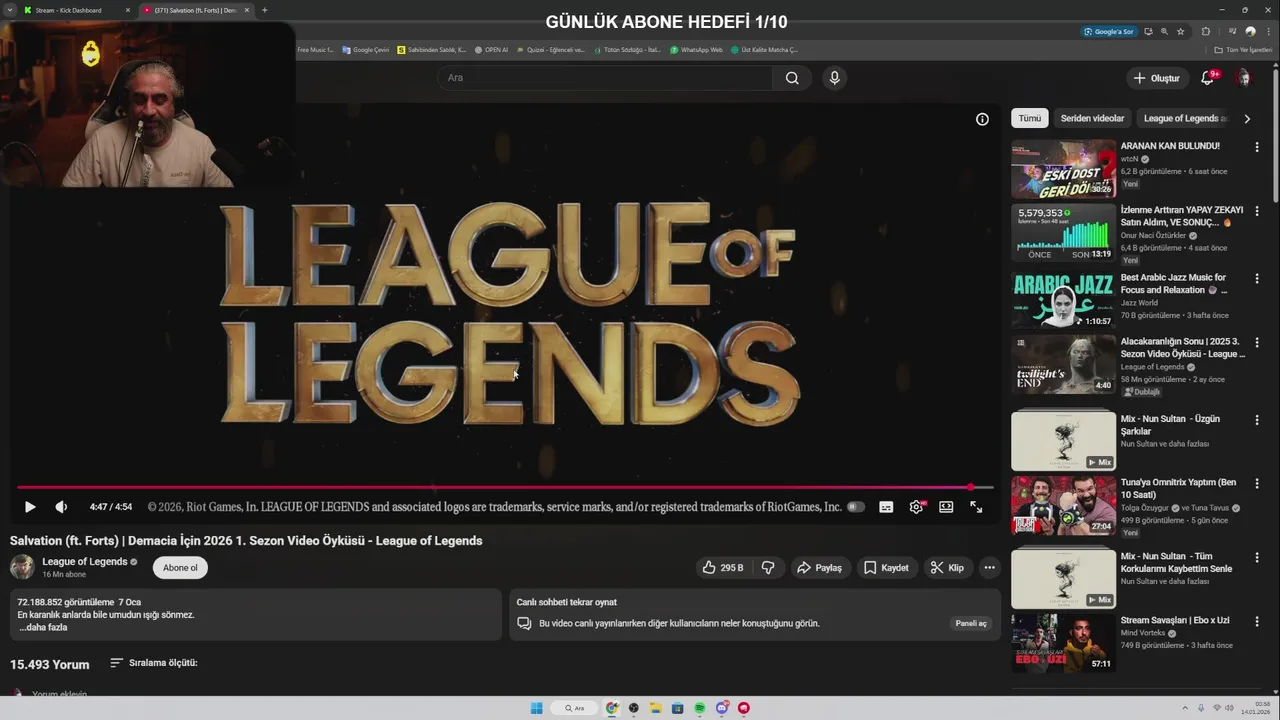Open the Mix - Nun Sultan Tüm Korkularımı mix
Image resolution: width=1280 pixels, height=720 pixels.
tap(1063, 578)
